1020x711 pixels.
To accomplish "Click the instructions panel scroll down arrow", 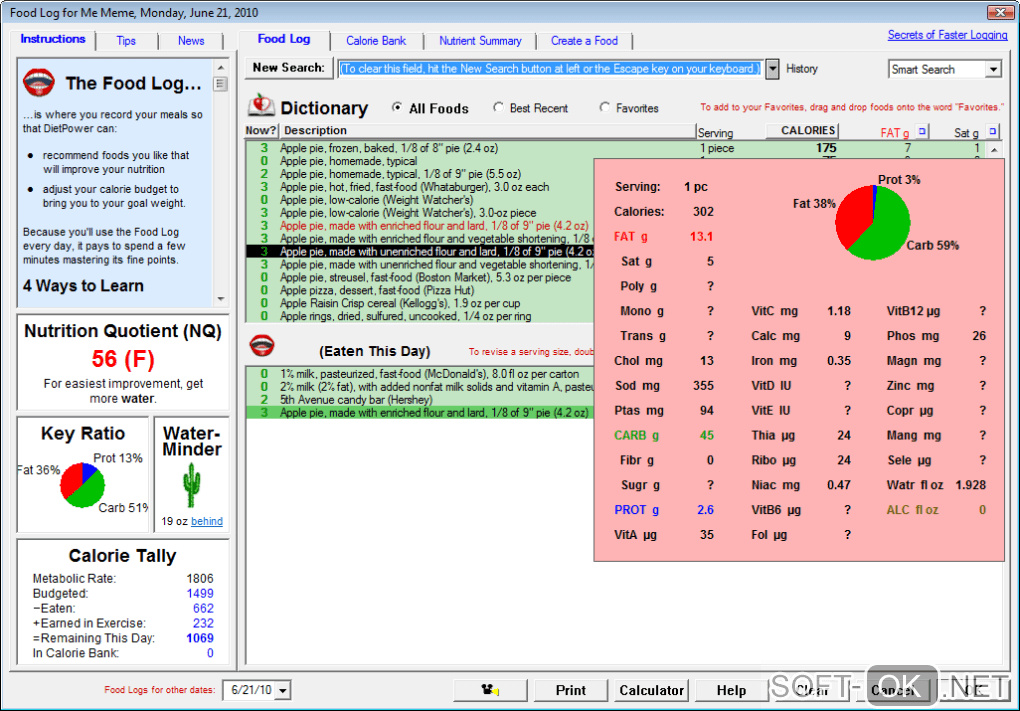I will click(221, 299).
